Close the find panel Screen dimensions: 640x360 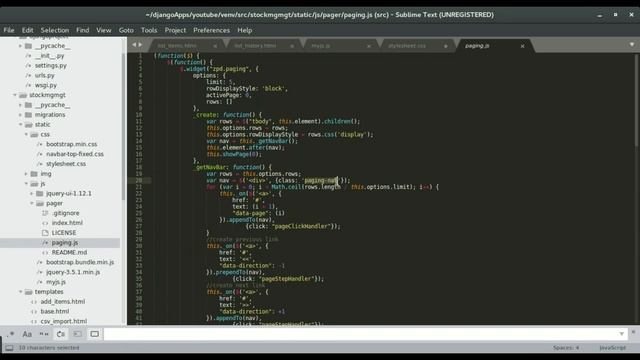(x=633, y=332)
